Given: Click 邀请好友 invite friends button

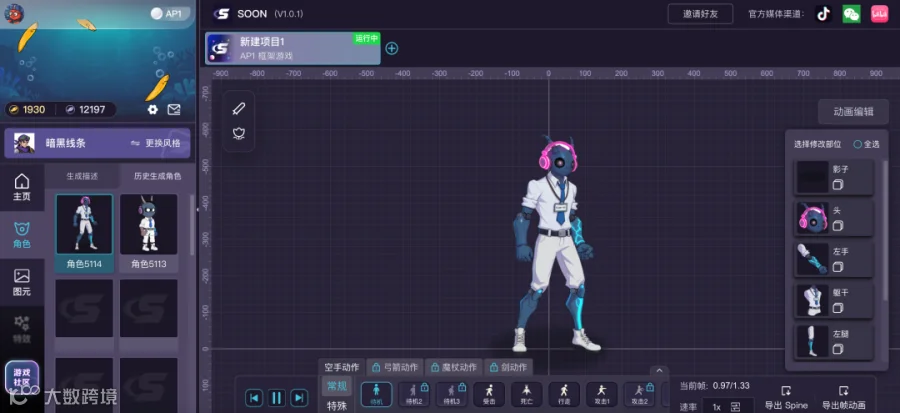Looking at the screenshot, I should point(700,14).
